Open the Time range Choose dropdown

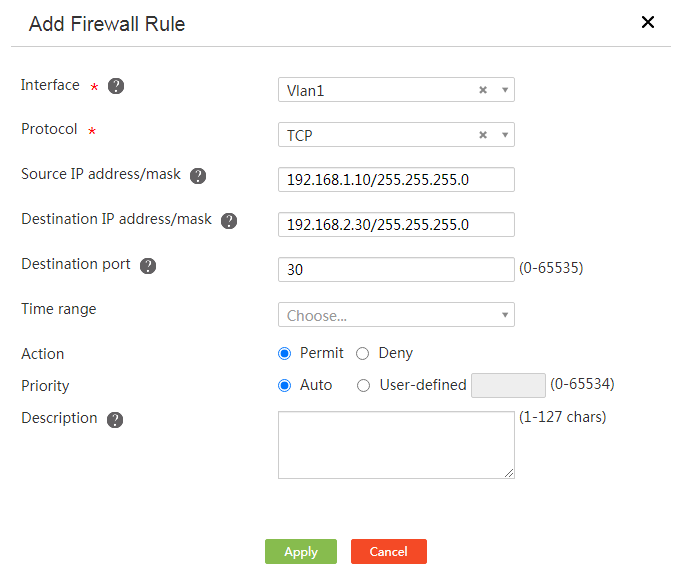[396, 315]
